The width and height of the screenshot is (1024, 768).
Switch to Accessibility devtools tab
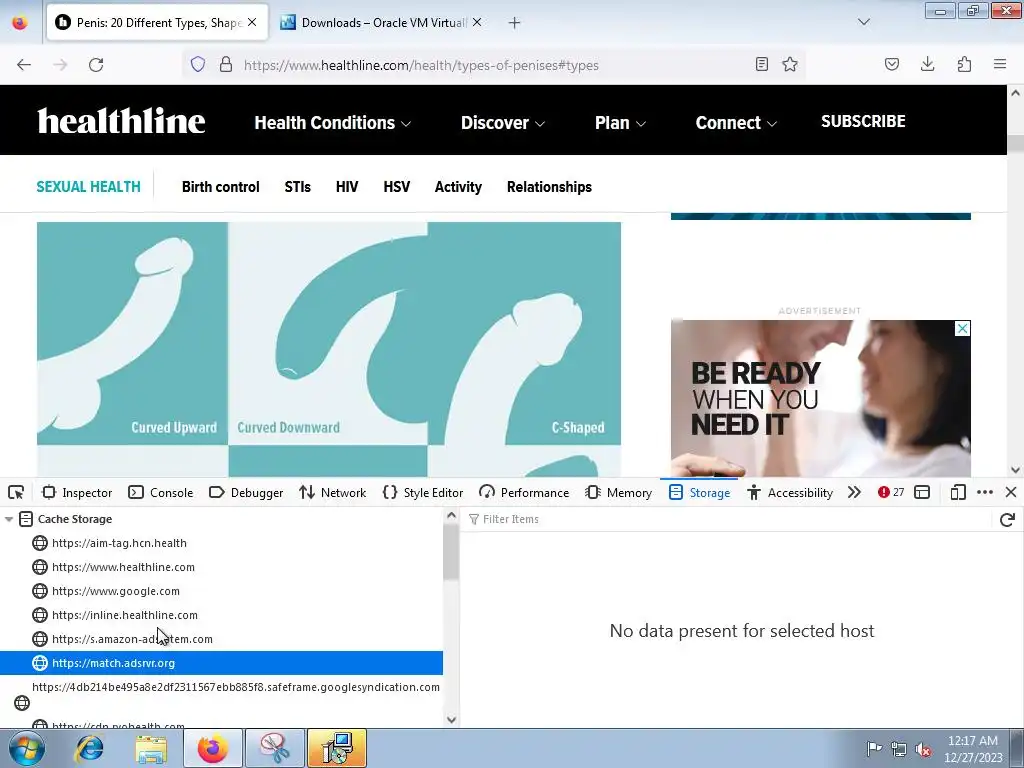coord(790,492)
